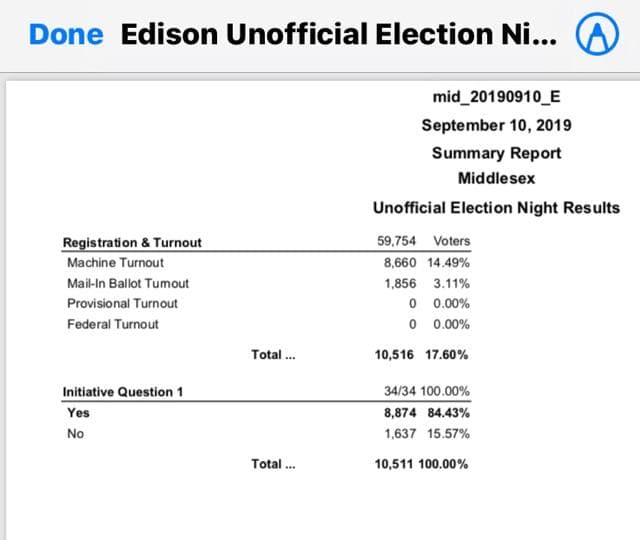Select the Provisional Turnout row label

click(122, 303)
